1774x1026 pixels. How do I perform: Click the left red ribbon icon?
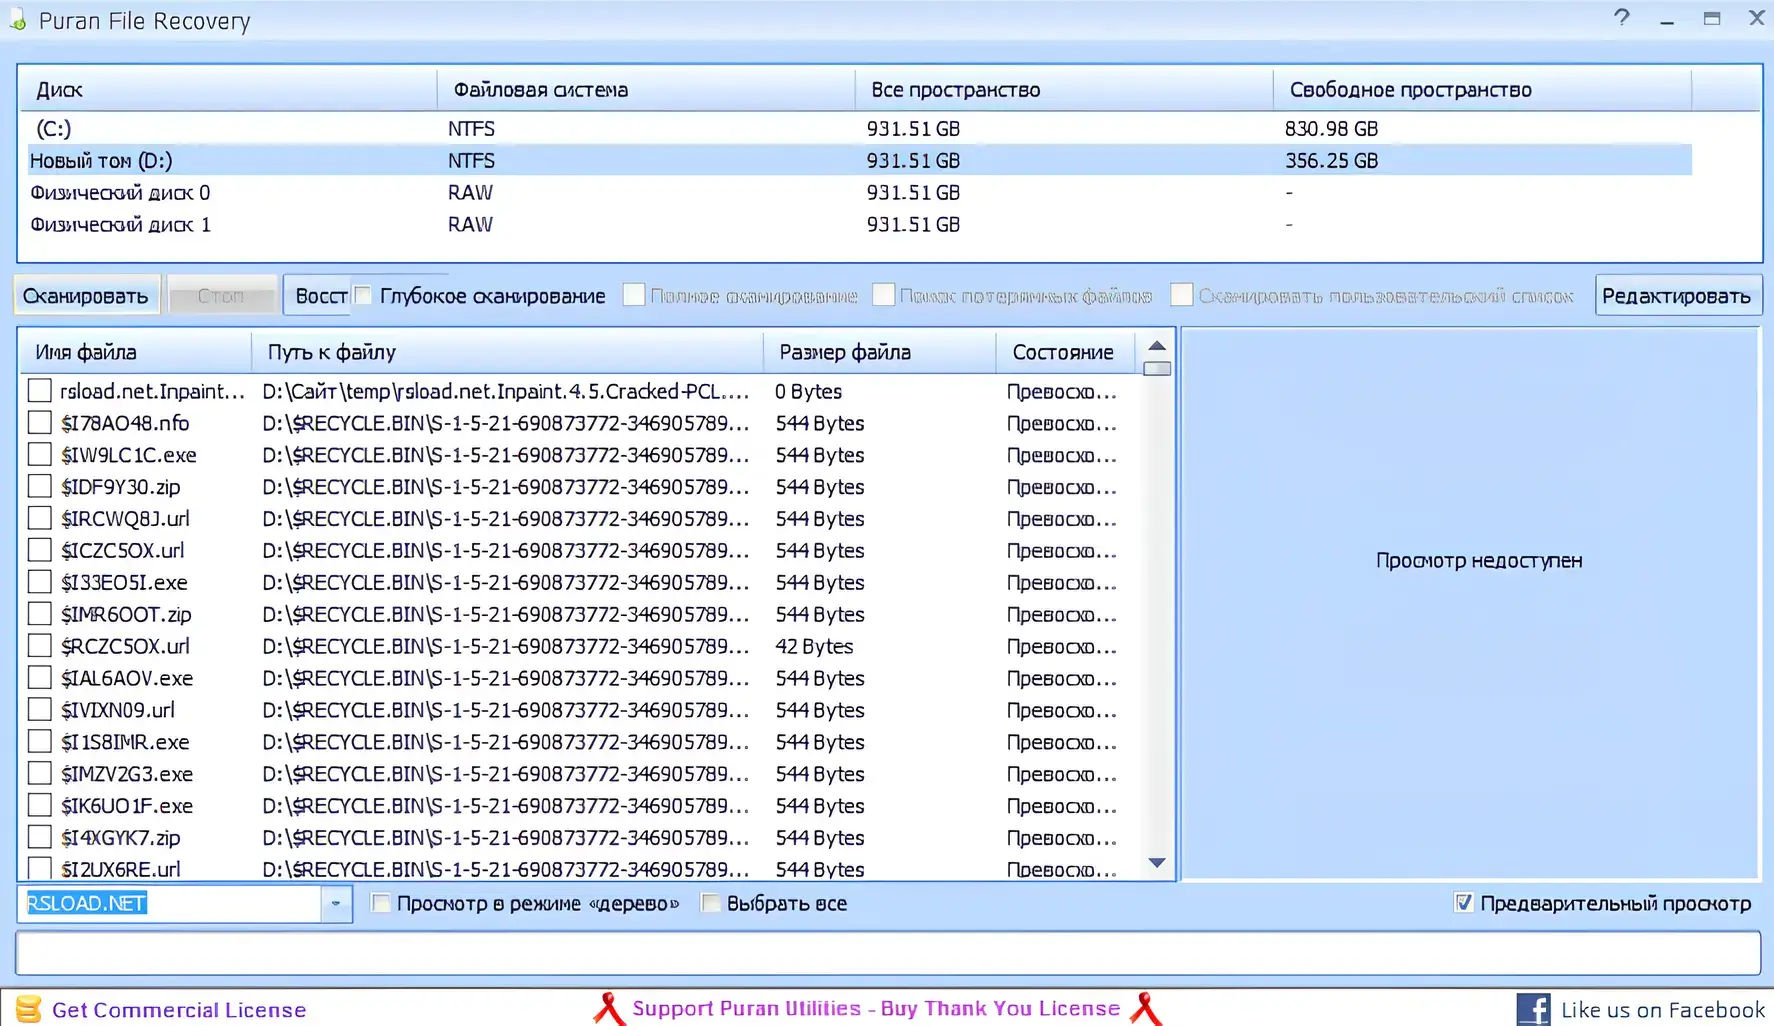pyautogui.click(x=609, y=1009)
